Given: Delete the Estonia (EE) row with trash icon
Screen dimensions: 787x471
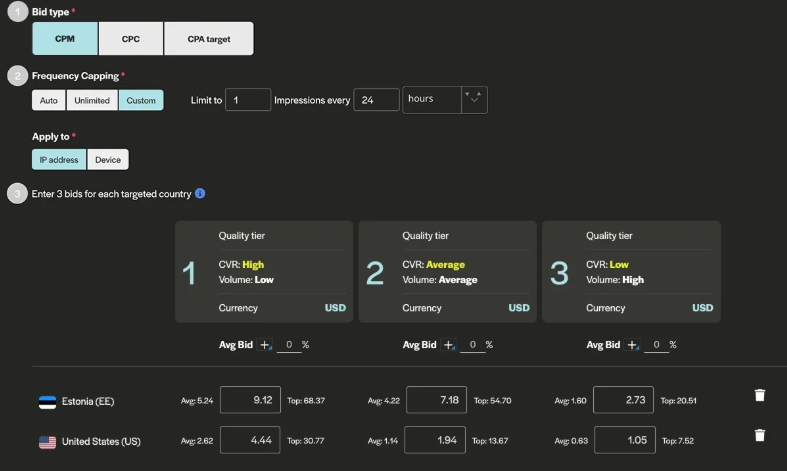Looking at the screenshot, I should pos(759,395).
